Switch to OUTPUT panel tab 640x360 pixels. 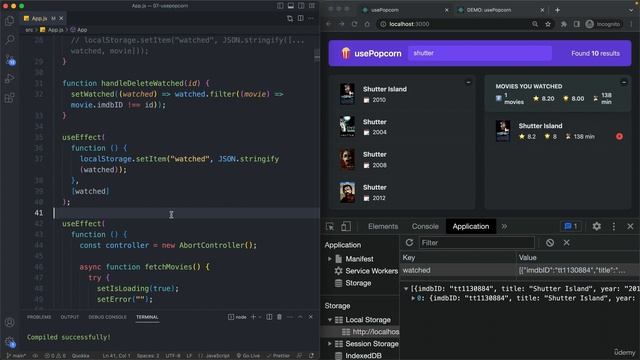[x=69, y=317]
